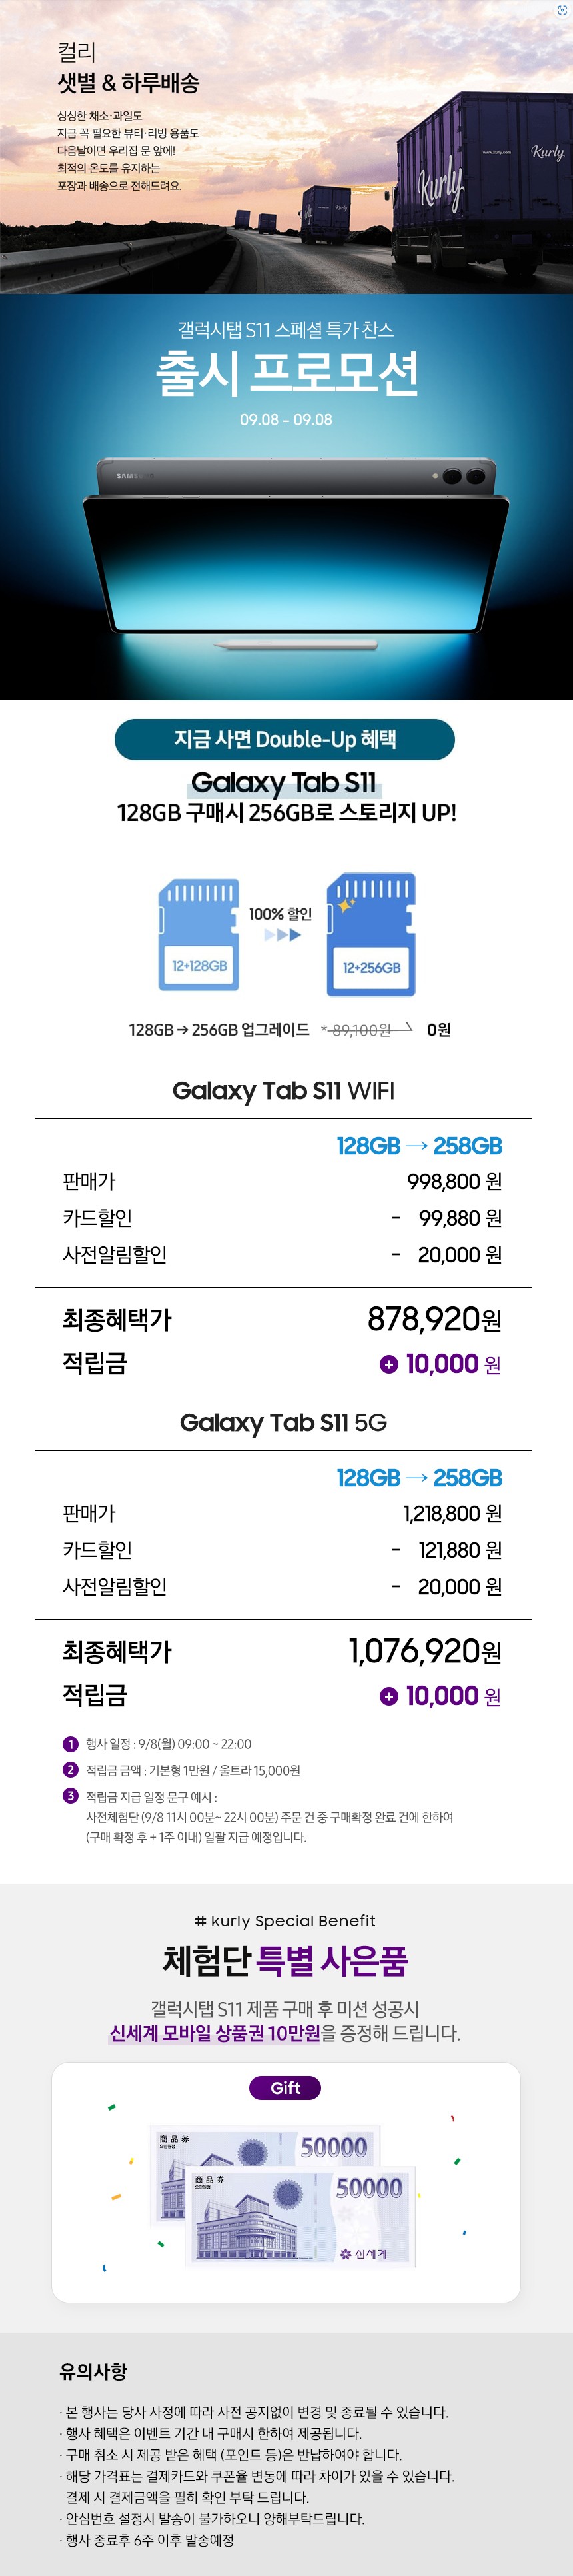This screenshot has width=573, height=2576.
Task: Click the numbered circle 2 note icon
Action: (70, 1770)
